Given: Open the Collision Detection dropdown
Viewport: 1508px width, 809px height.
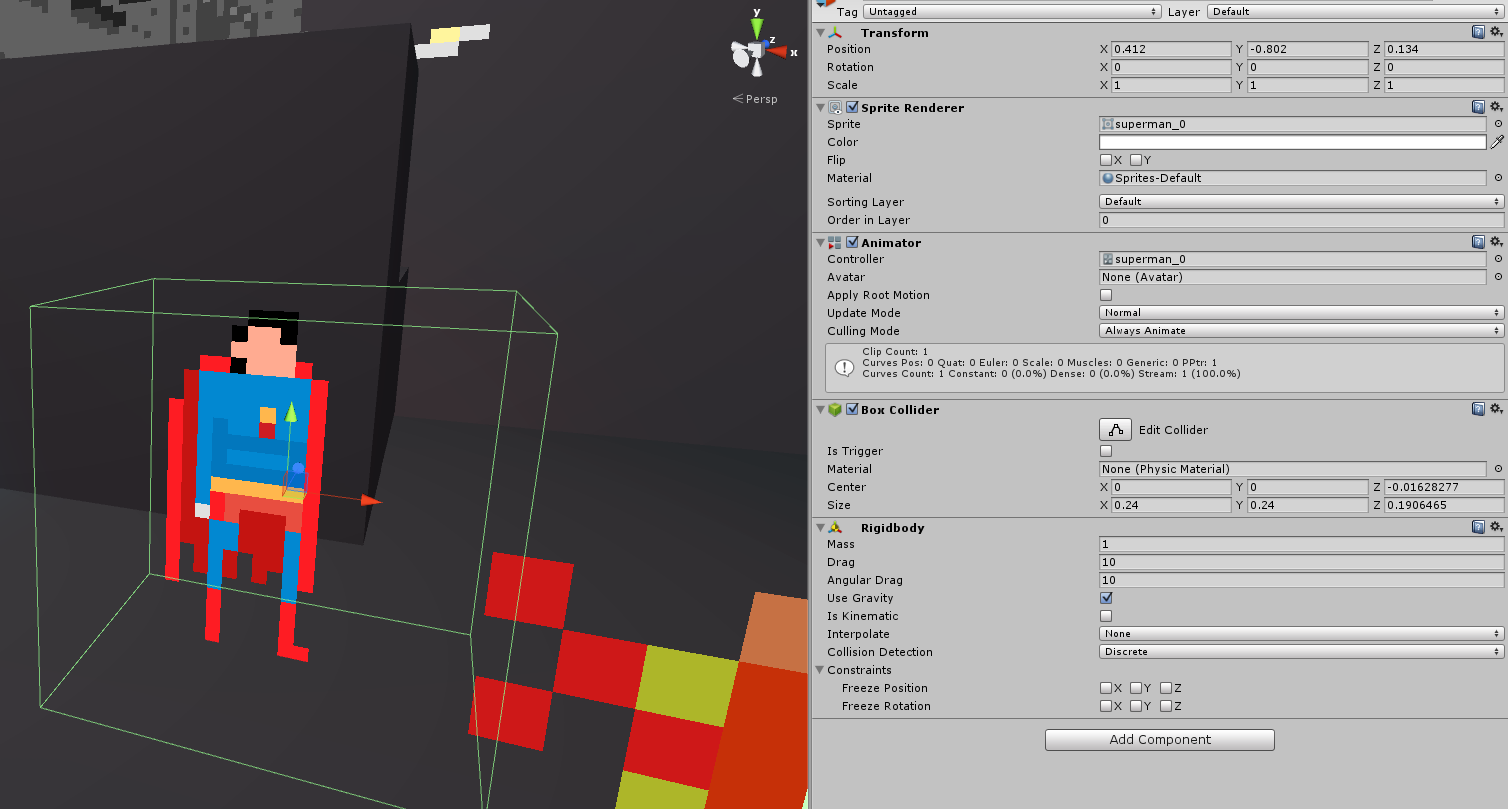Looking at the screenshot, I should (x=1301, y=652).
